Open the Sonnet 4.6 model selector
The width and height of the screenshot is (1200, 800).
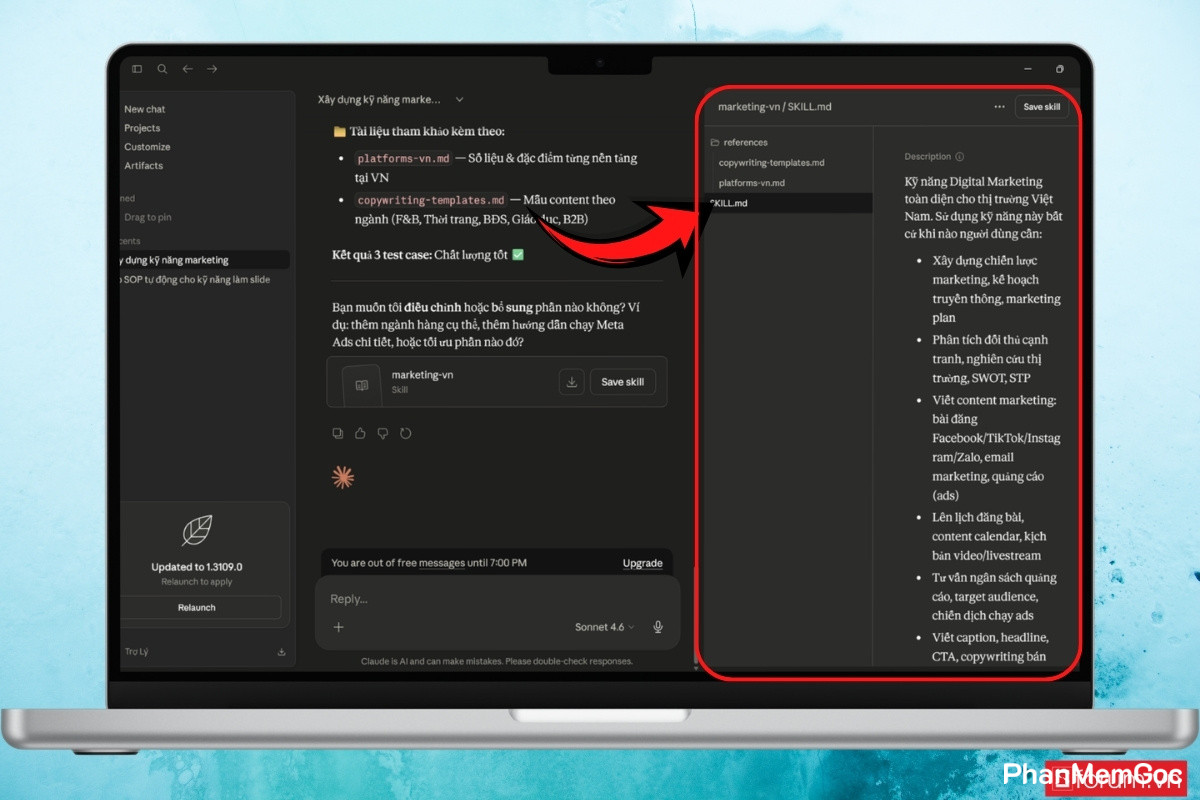(604, 627)
